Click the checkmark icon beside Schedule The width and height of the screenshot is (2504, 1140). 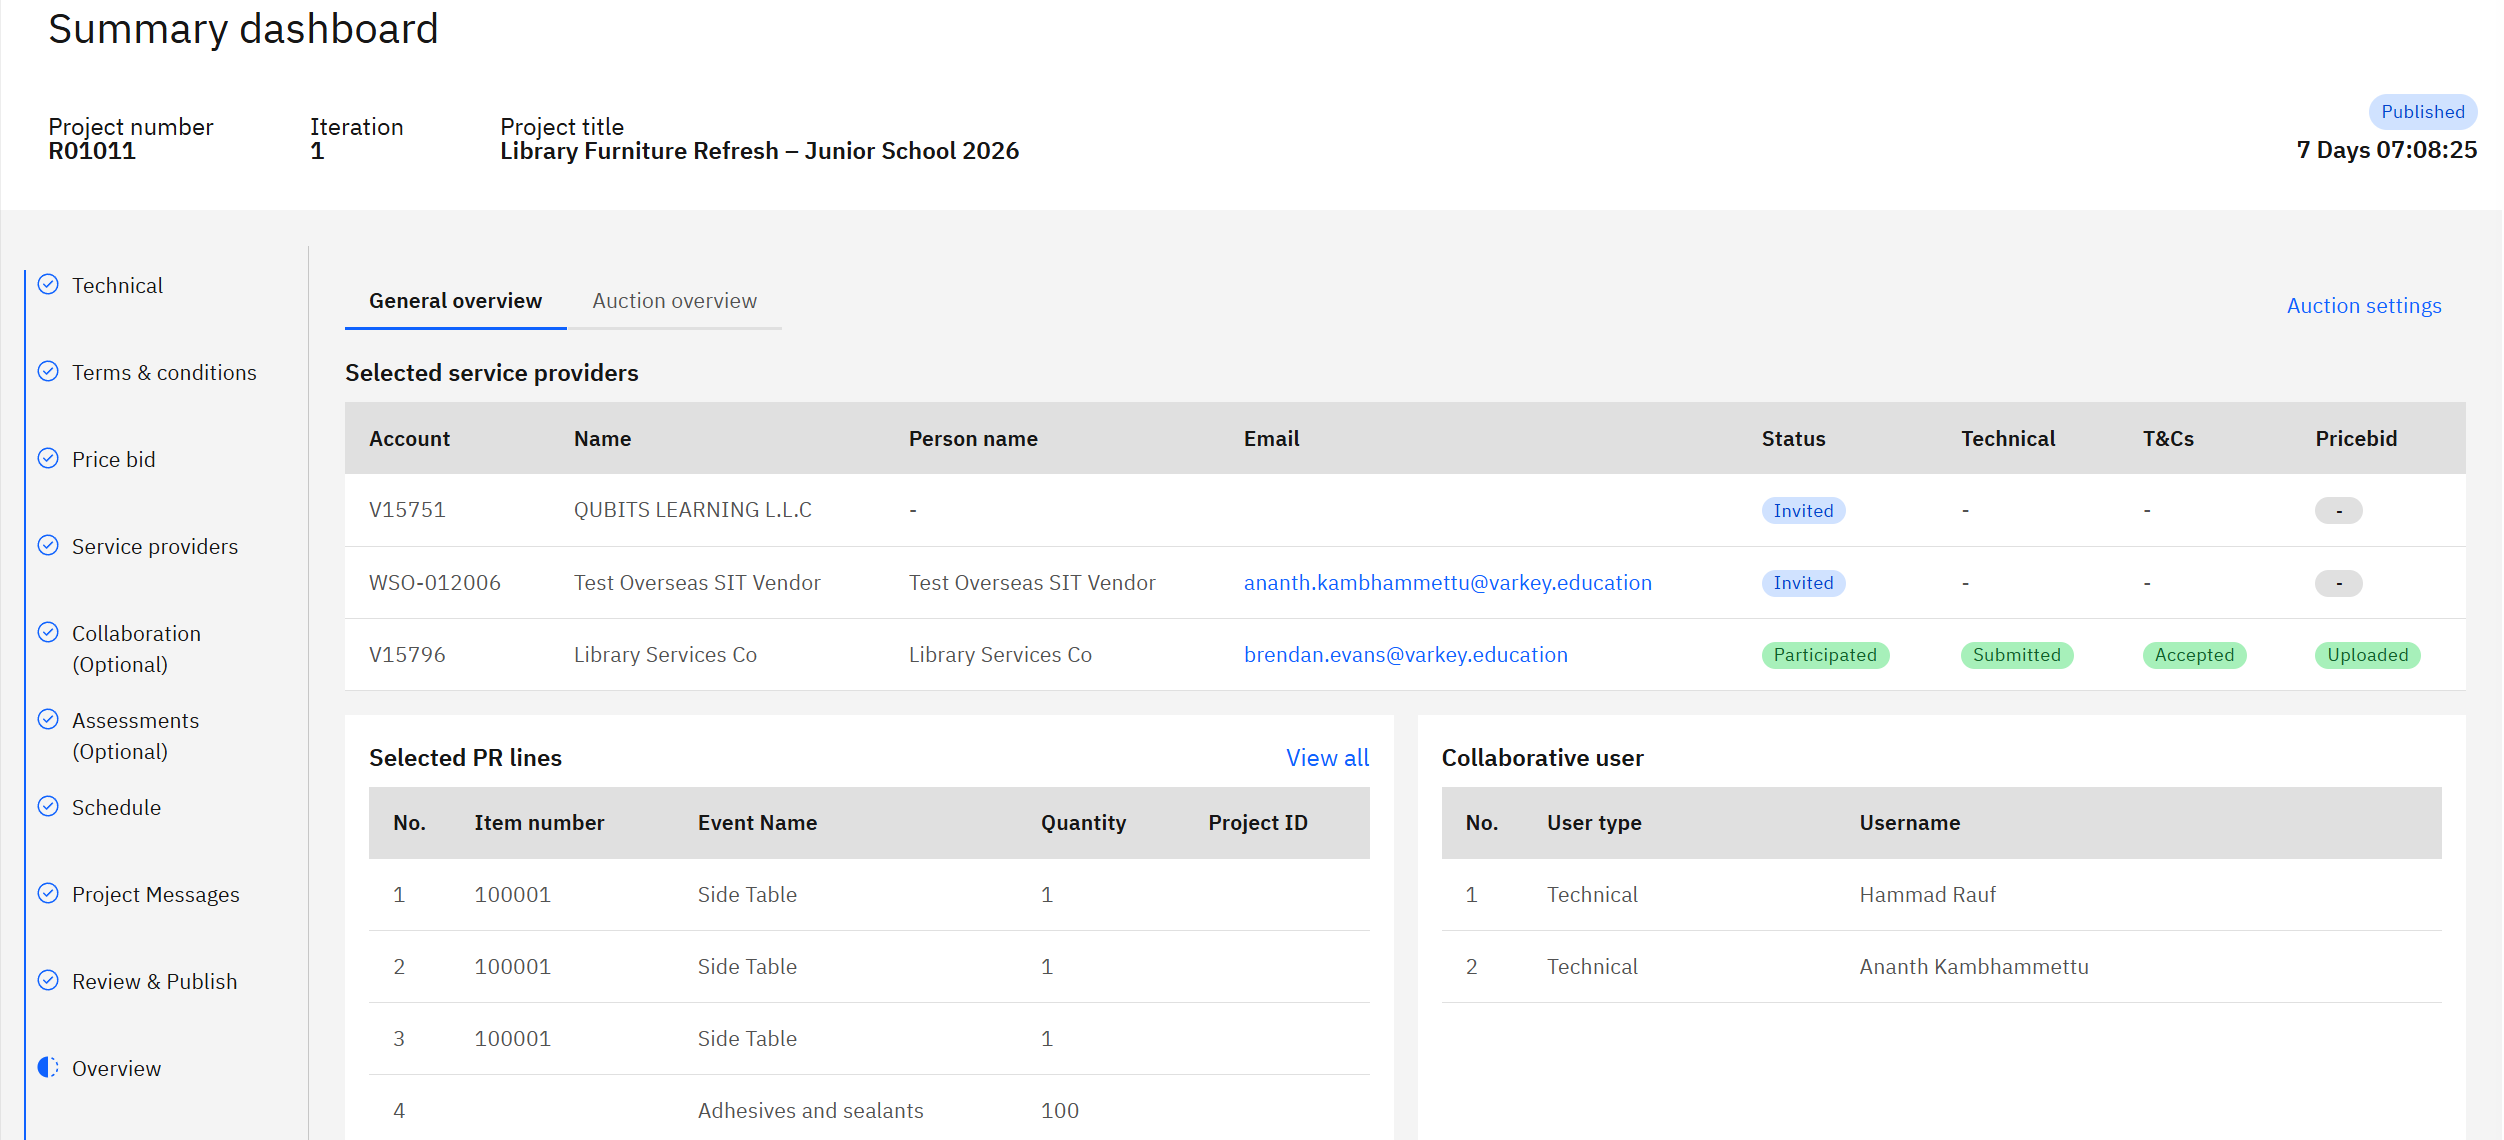coord(48,807)
